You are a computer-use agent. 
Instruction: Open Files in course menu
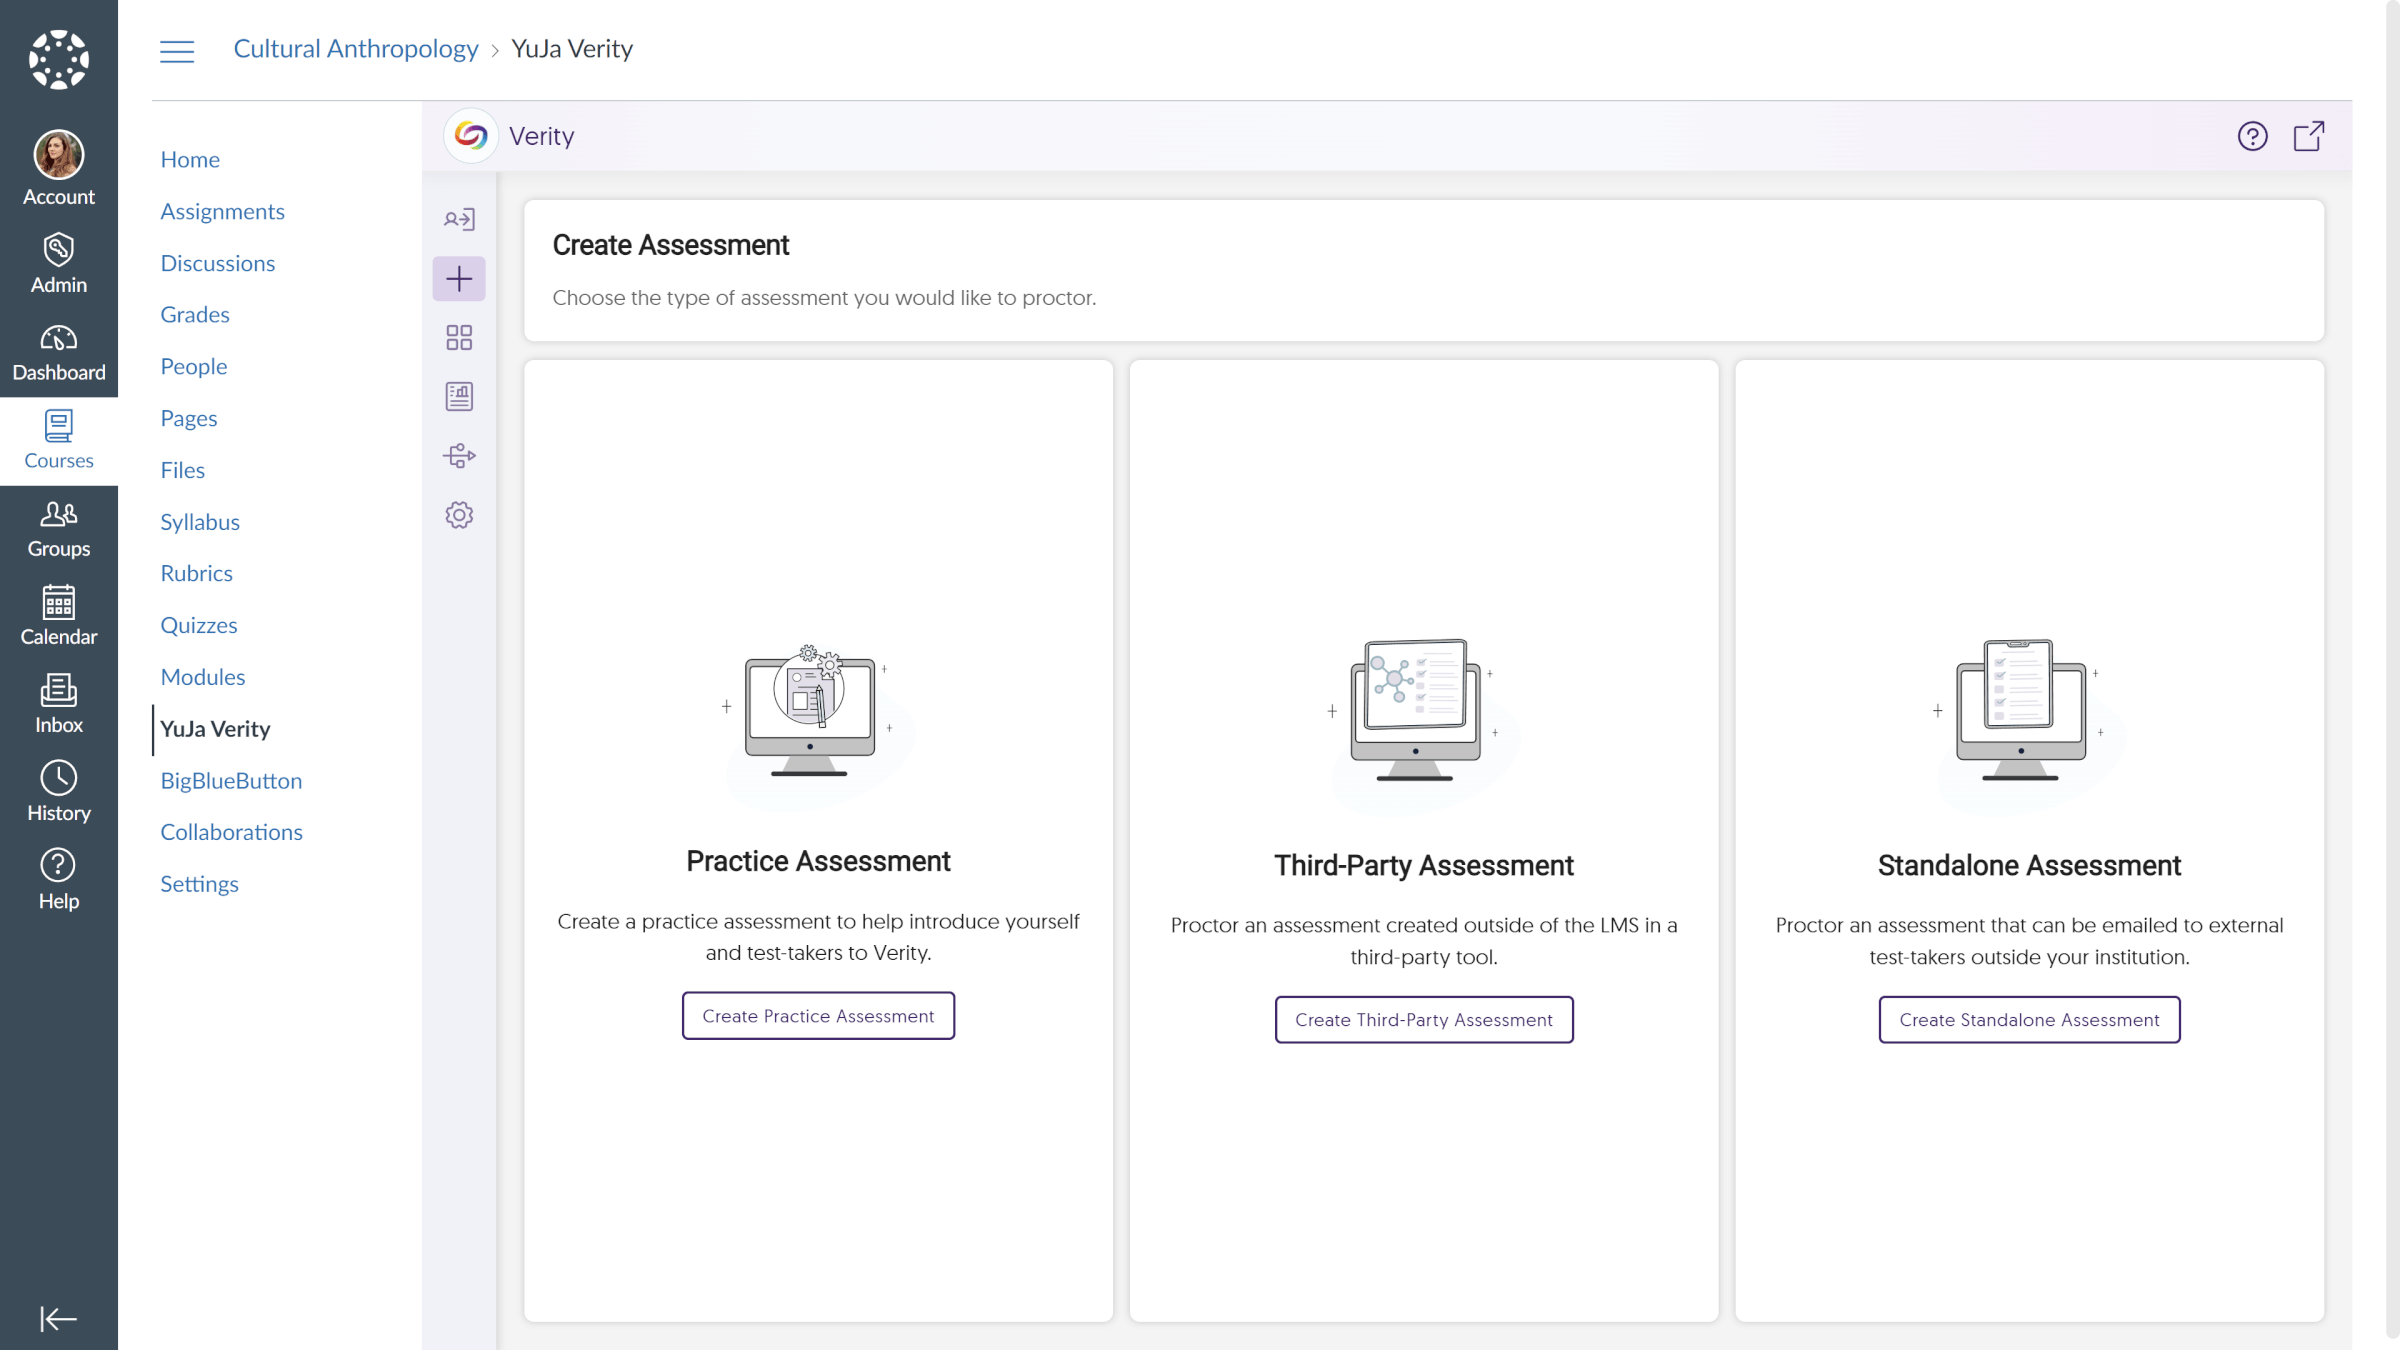tap(182, 470)
